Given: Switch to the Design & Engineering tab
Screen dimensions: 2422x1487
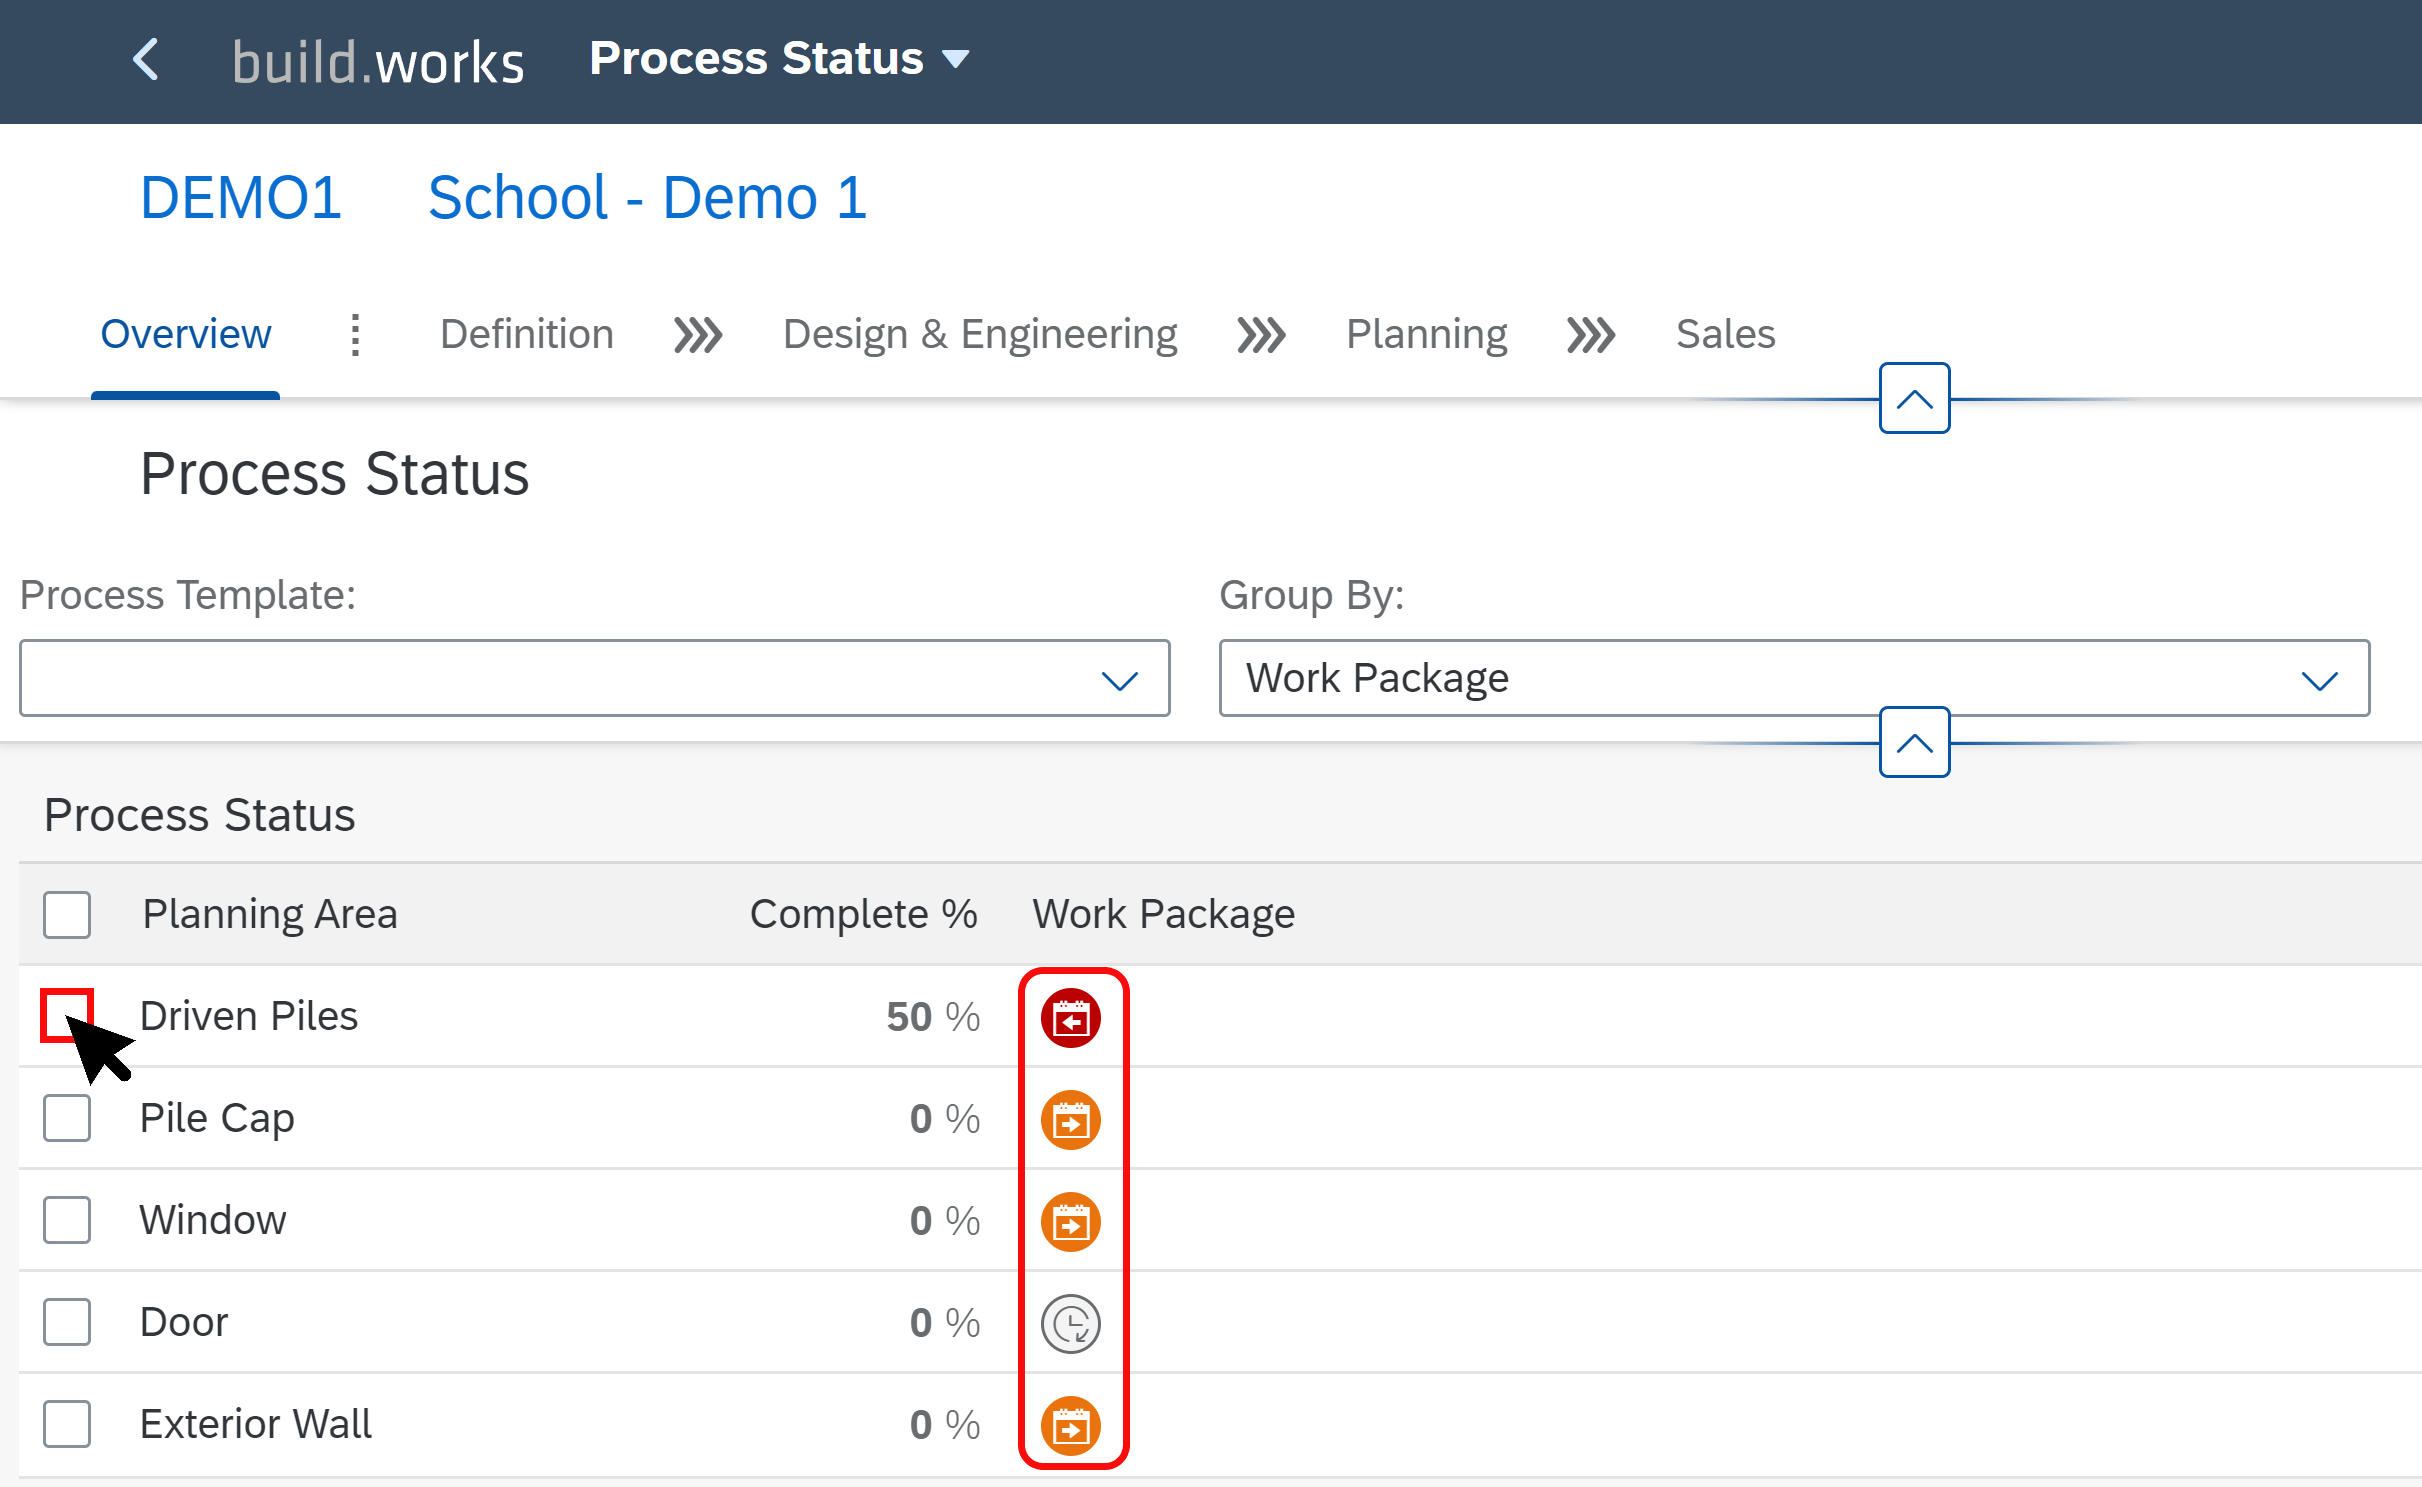Looking at the screenshot, I should [980, 334].
